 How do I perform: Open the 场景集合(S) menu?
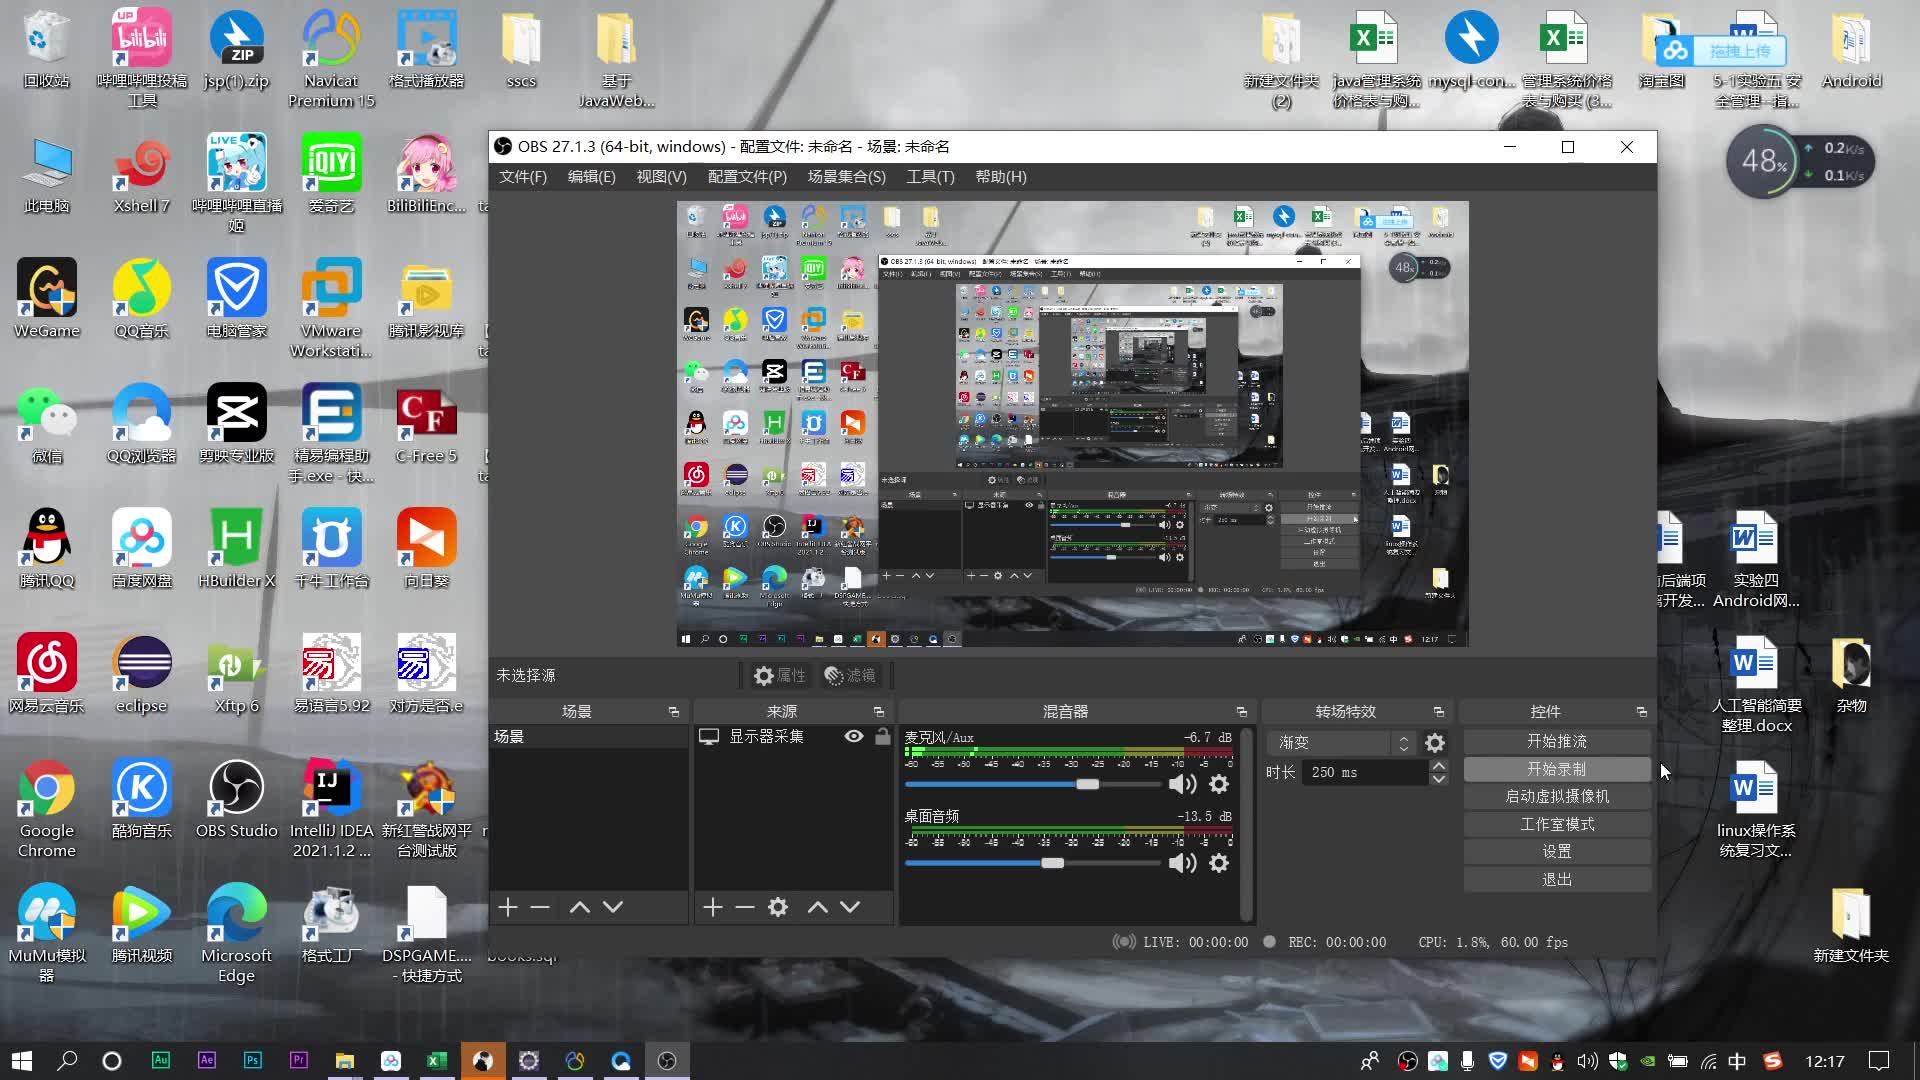tap(846, 177)
